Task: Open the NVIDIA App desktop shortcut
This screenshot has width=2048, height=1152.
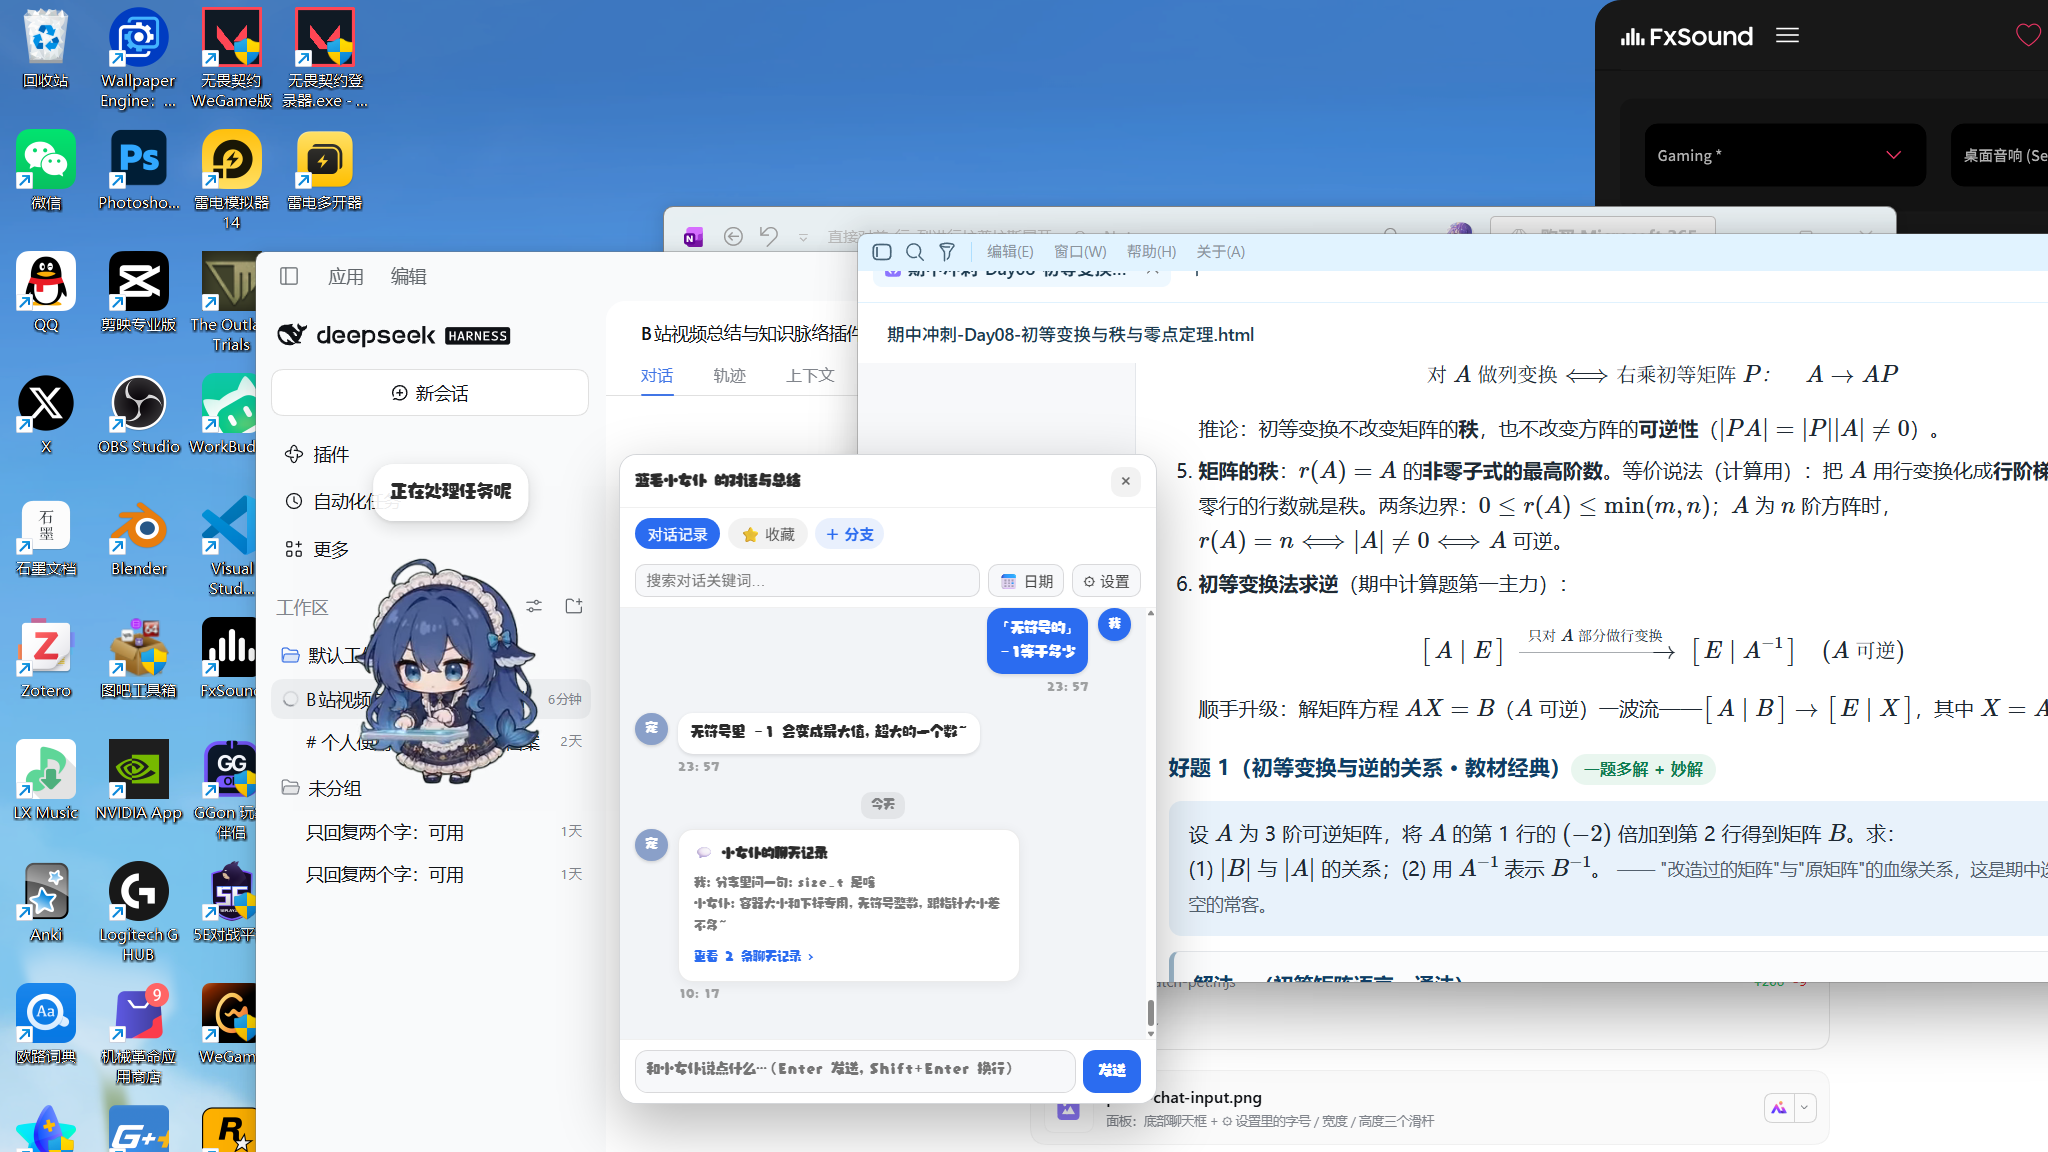Action: 138,780
